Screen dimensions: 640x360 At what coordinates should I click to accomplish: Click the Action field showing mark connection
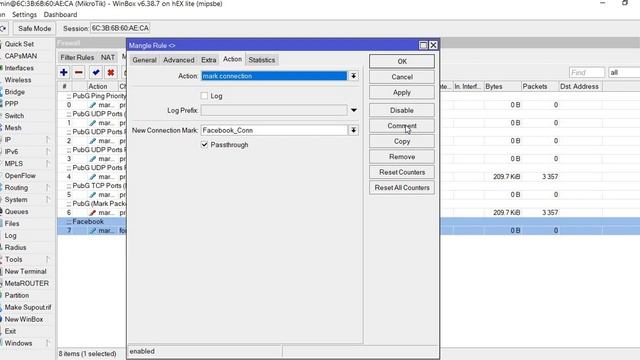point(274,76)
